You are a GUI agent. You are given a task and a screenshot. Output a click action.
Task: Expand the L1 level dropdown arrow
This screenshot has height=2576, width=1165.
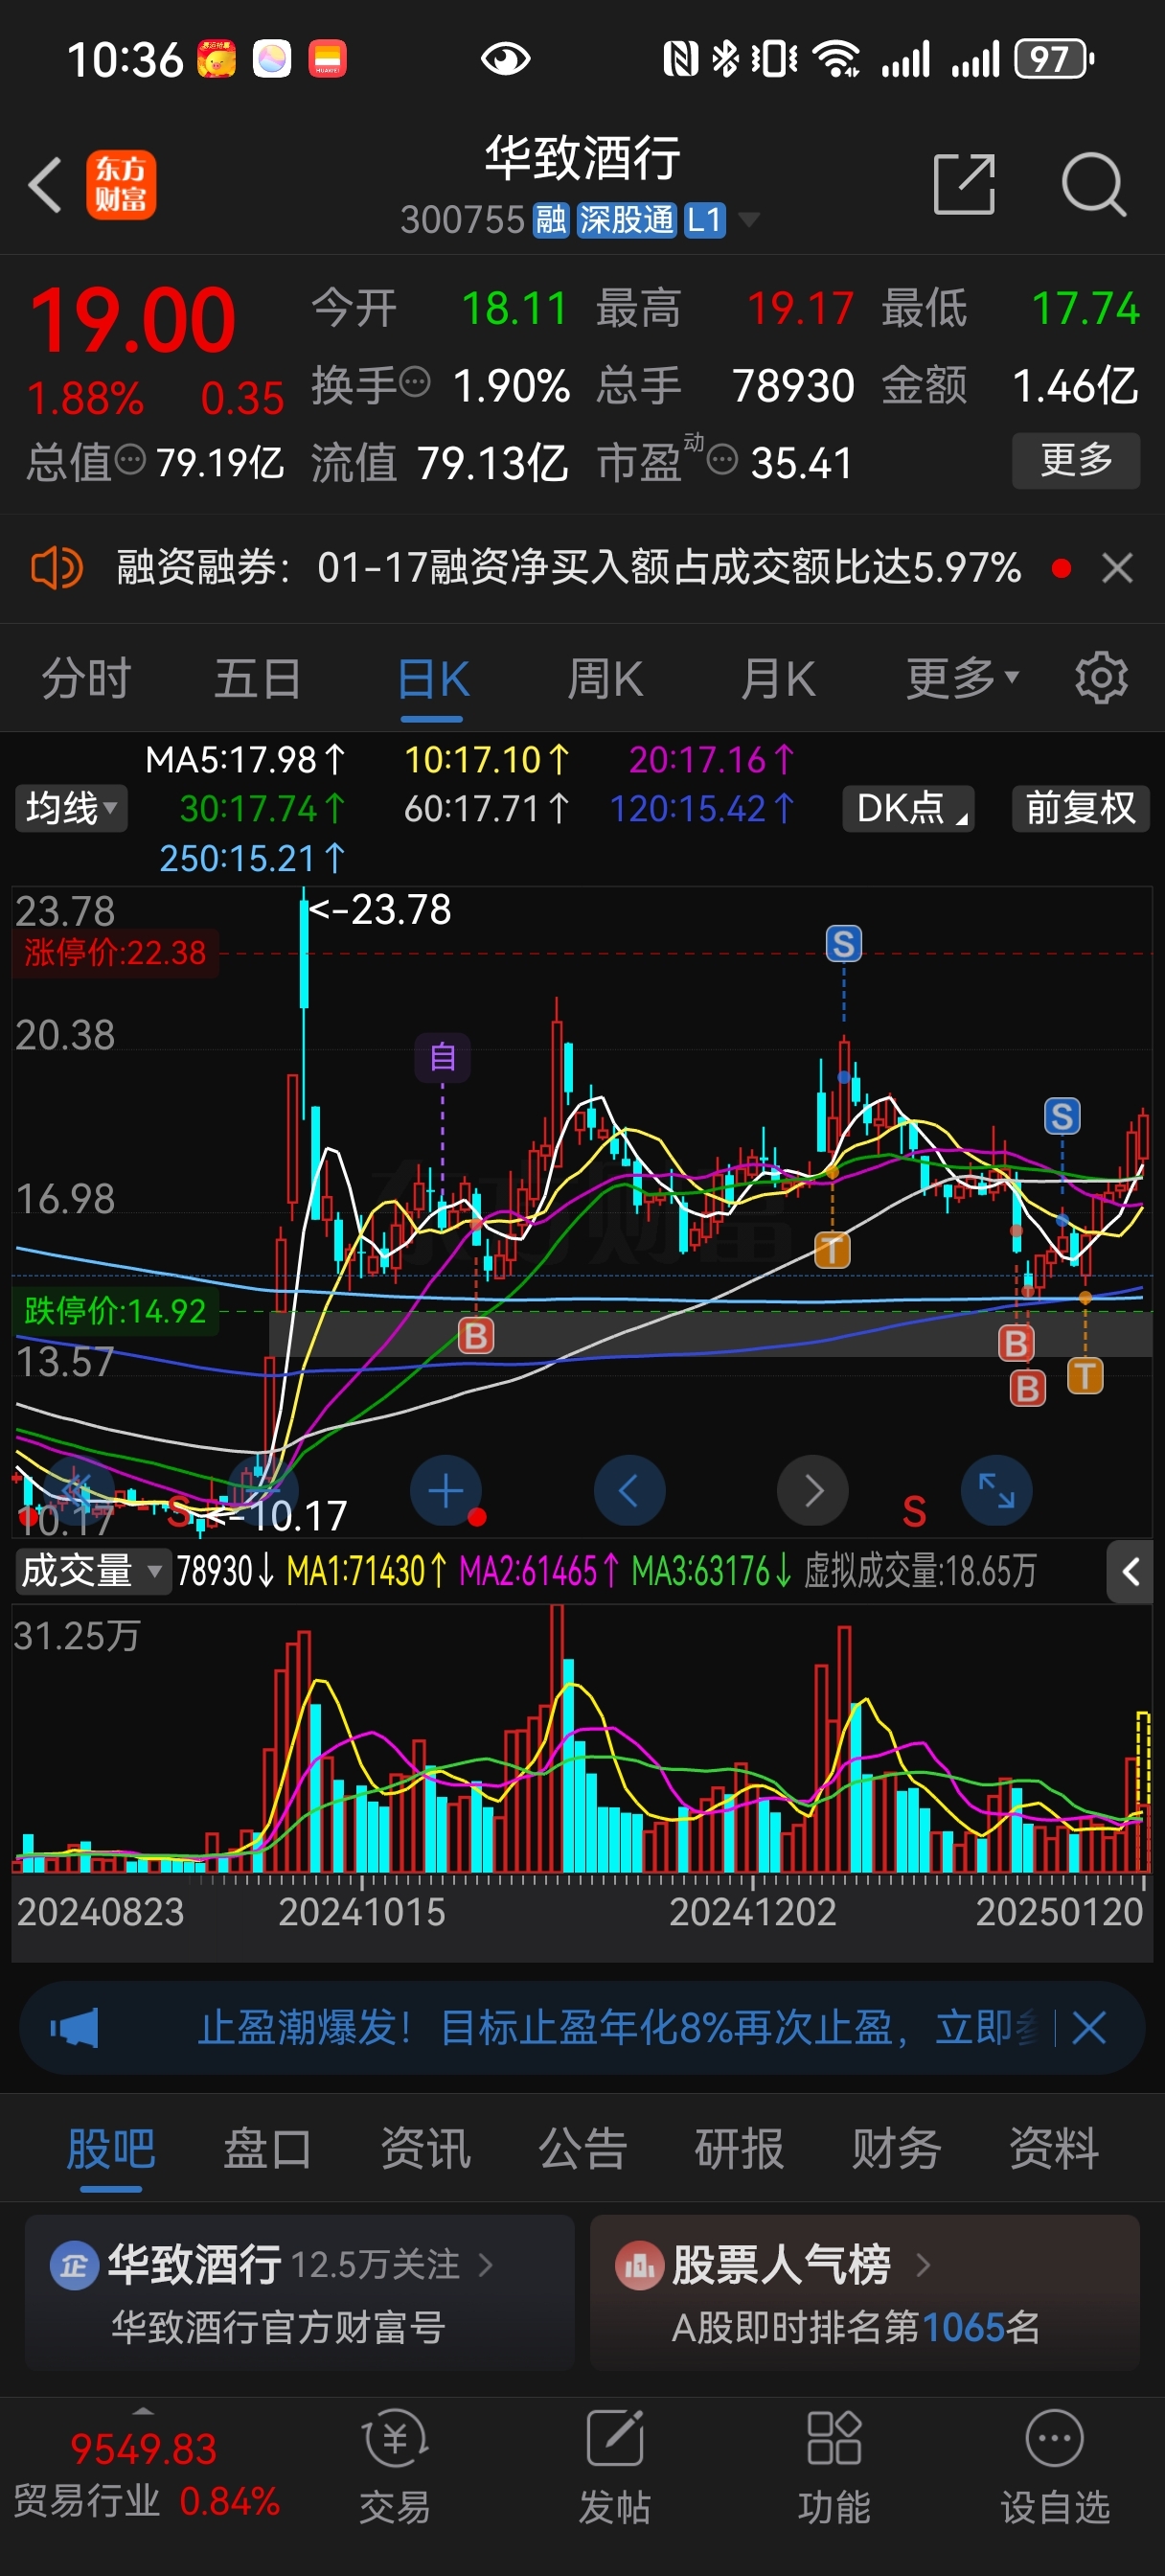point(748,219)
